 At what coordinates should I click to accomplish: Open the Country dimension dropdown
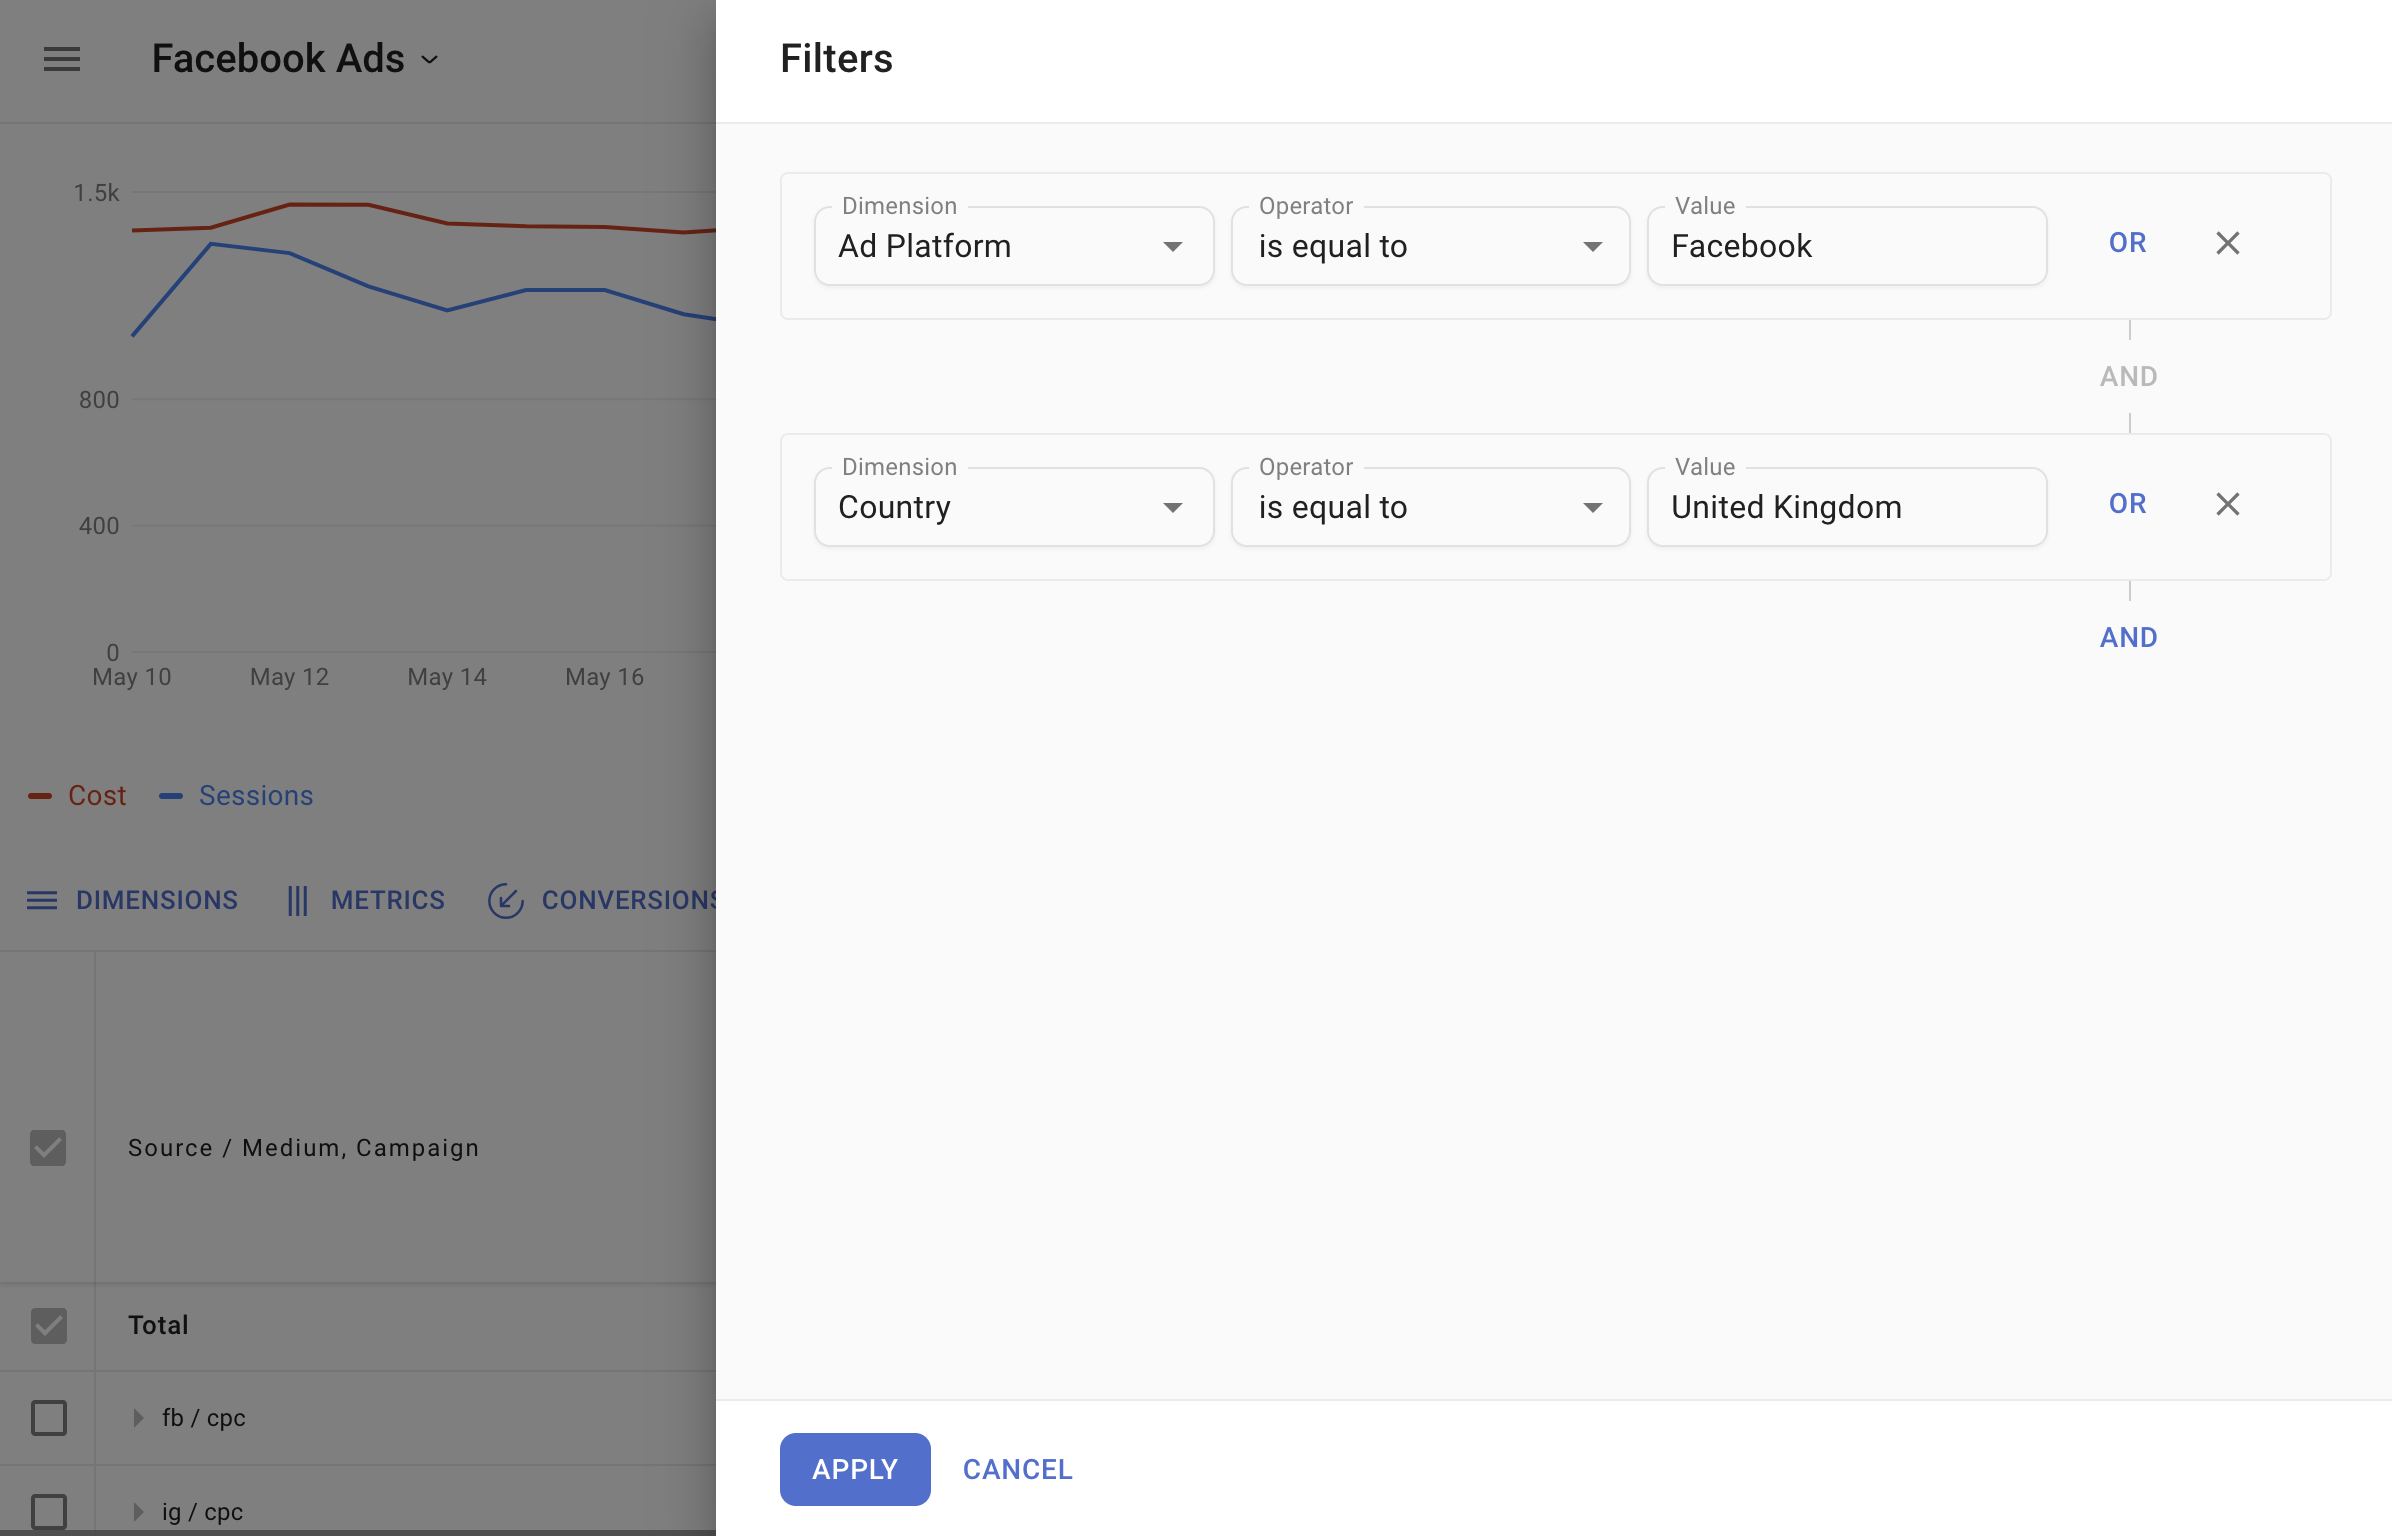pos(1013,507)
